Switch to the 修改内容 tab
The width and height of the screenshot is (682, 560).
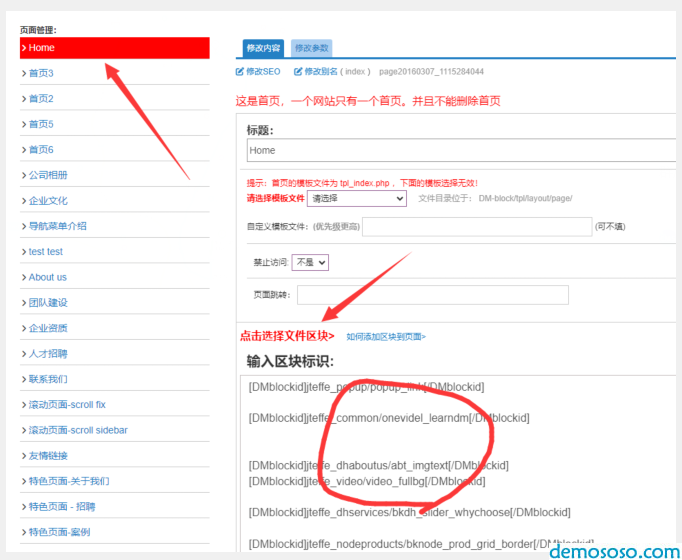click(264, 47)
